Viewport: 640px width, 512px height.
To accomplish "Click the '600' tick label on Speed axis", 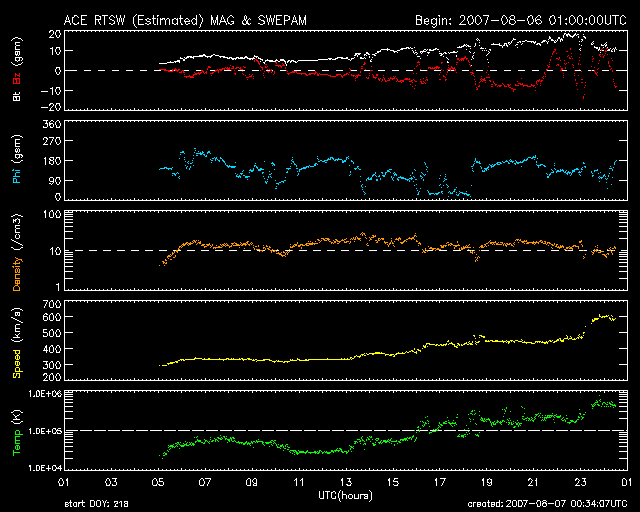I will point(52,317).
